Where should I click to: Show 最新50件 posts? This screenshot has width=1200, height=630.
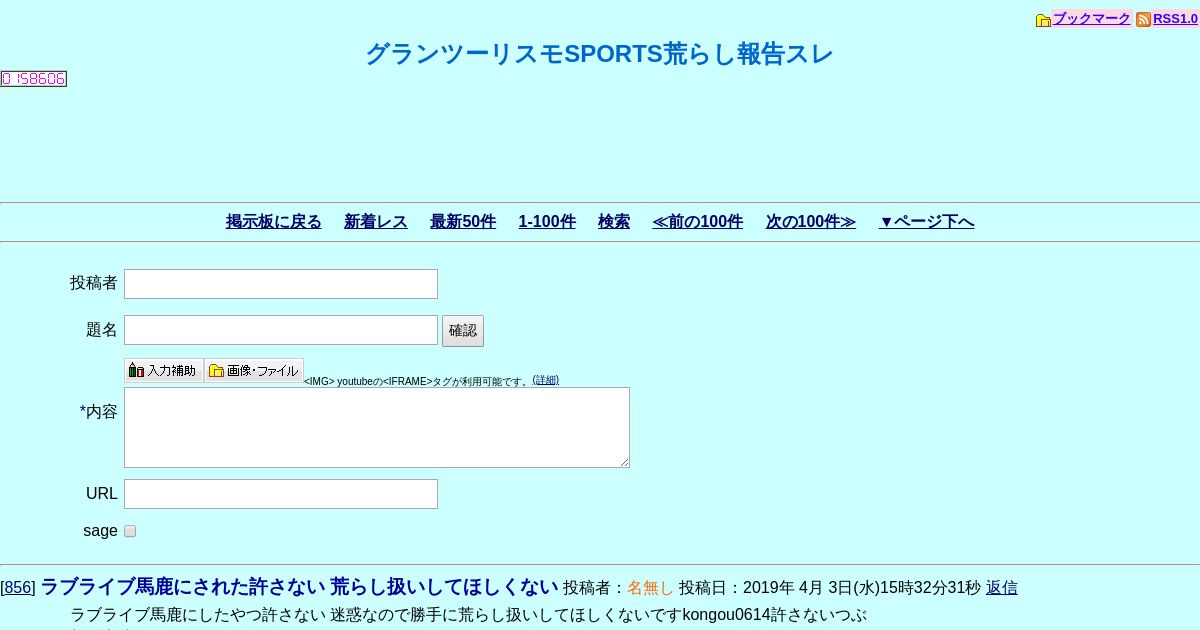pos(463,222)
